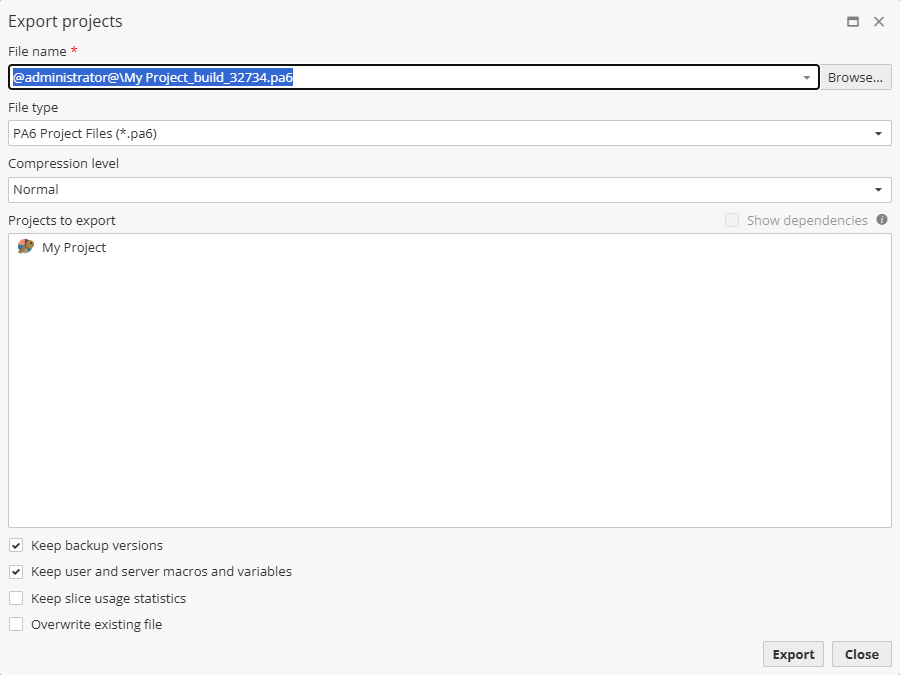Image resolution: width=900 pixels, height=675 pixels.
Task: Enable Overwrite existing file
Action: (16, 624)
